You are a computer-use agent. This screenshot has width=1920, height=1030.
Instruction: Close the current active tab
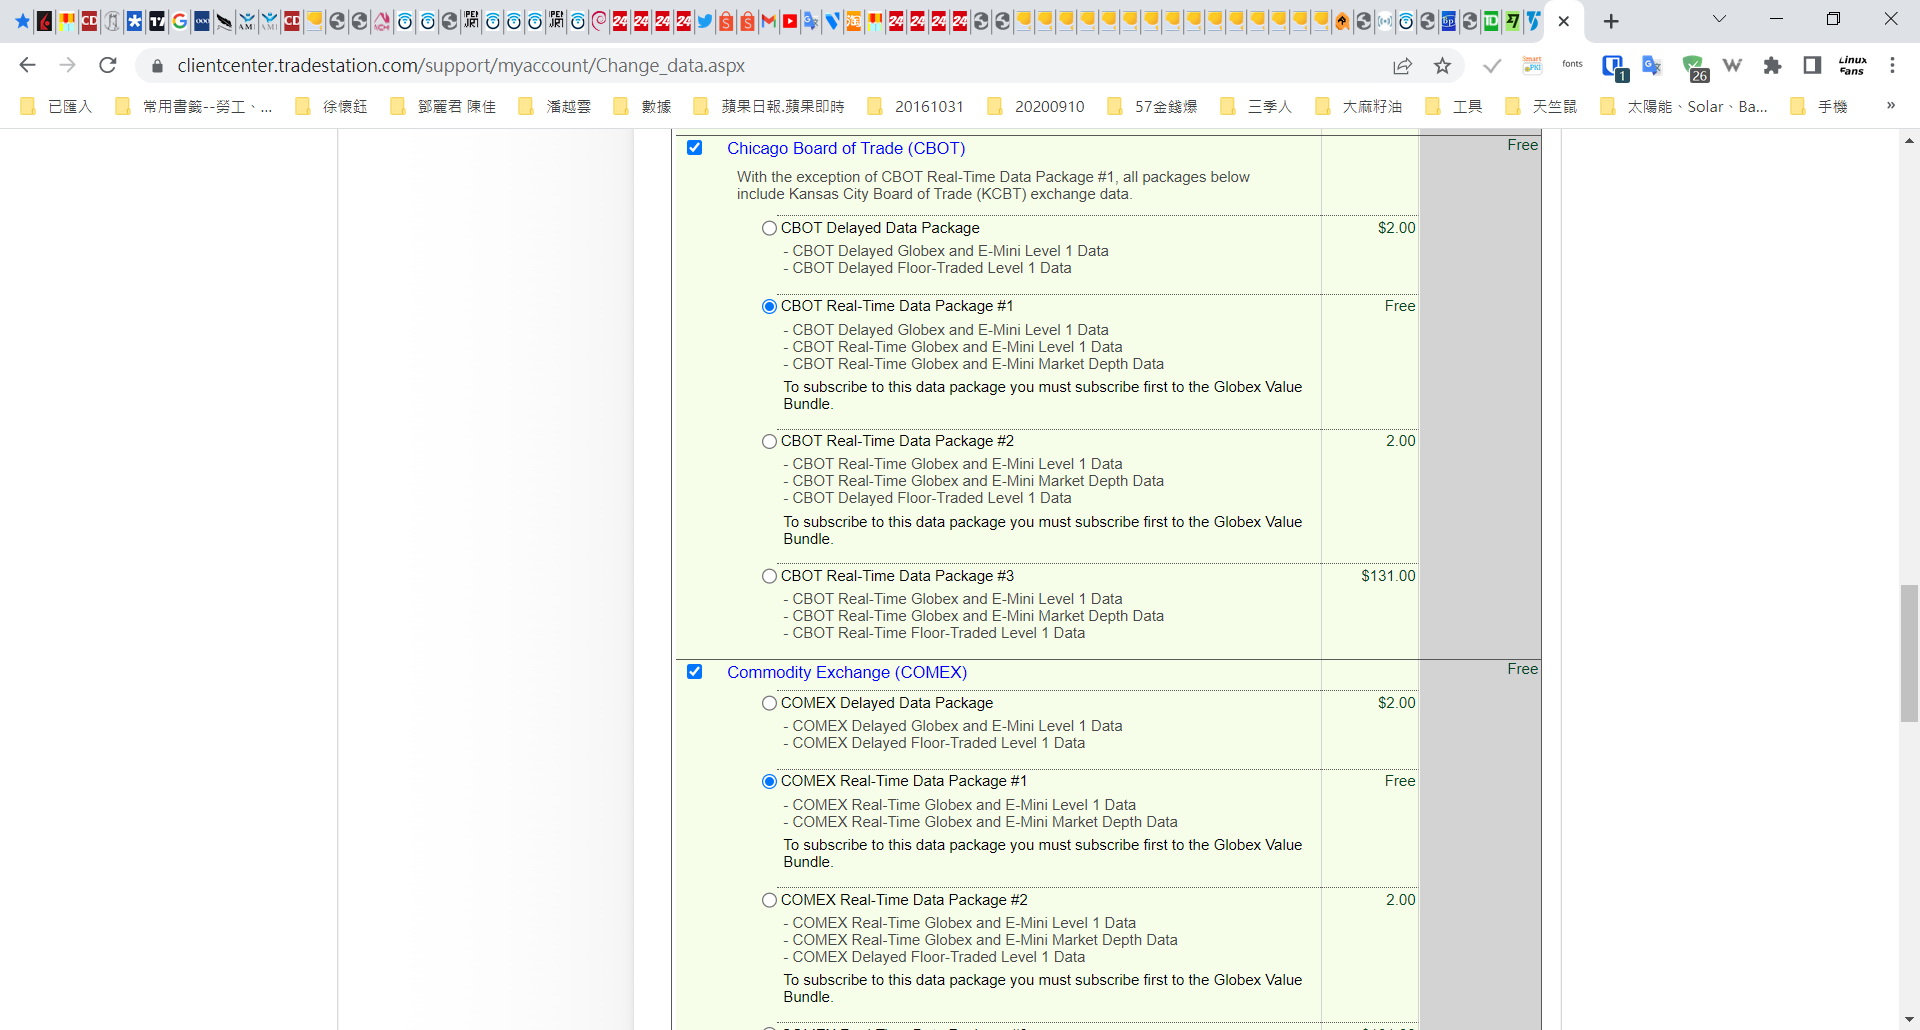1564,21
